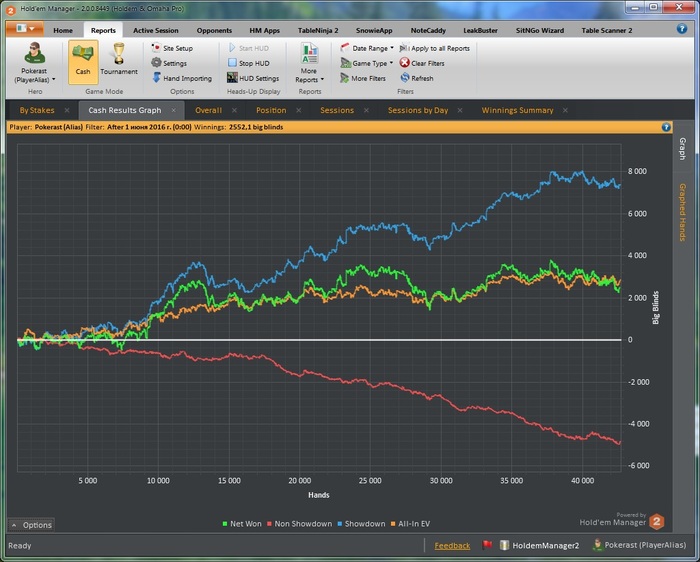Open application menu orange button
The width and height of the screenshot is (700, 562).
tap(25, 29)
